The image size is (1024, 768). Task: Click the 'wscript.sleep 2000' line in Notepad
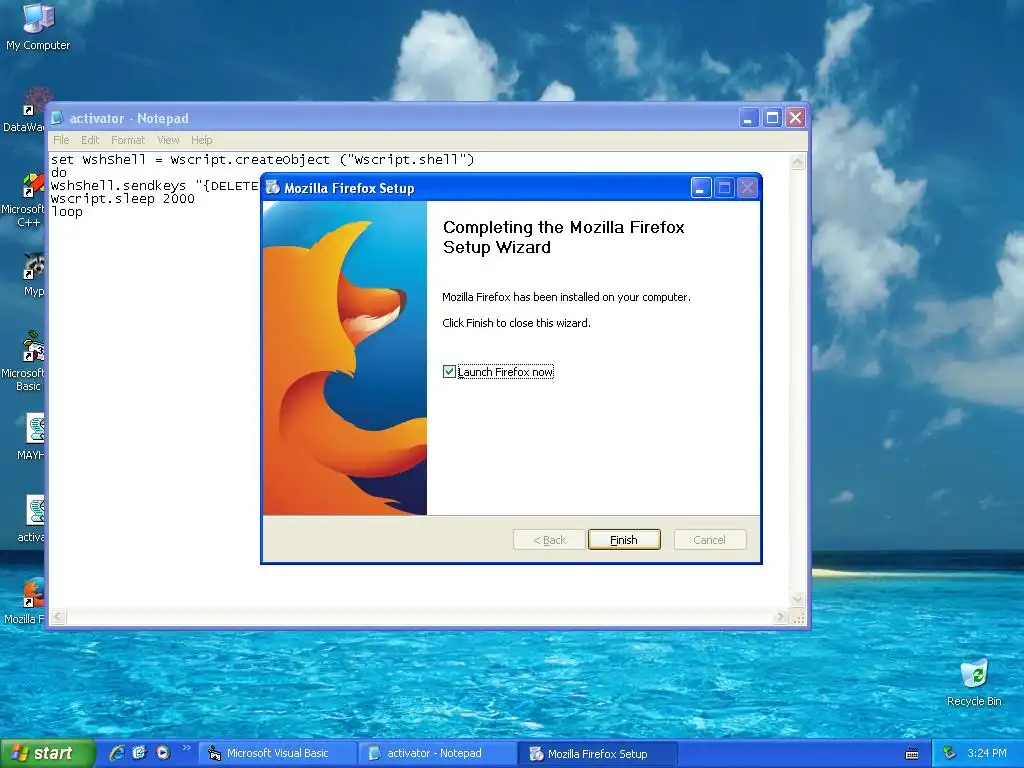pos(123,199)
